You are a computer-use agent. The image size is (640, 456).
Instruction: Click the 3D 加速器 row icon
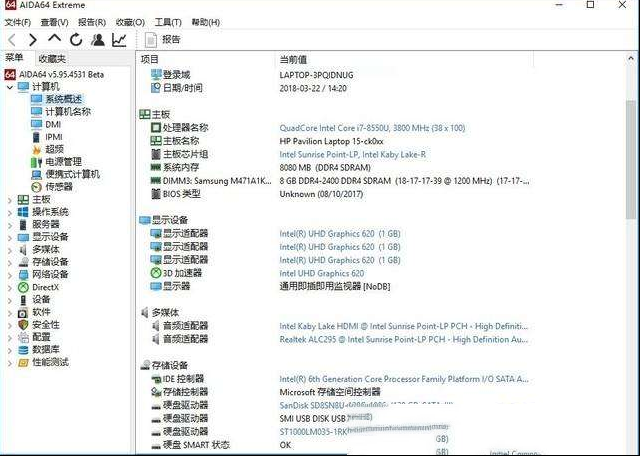pos(156,273)
